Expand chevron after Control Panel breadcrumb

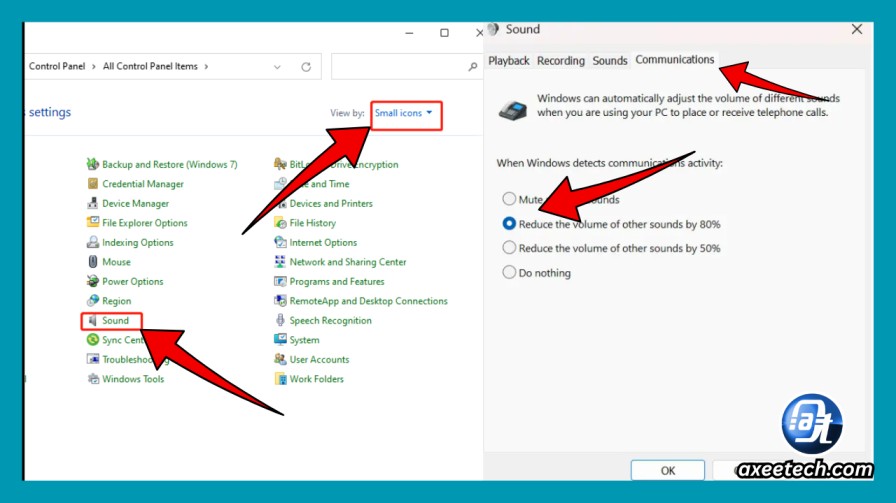click(94, 66)
